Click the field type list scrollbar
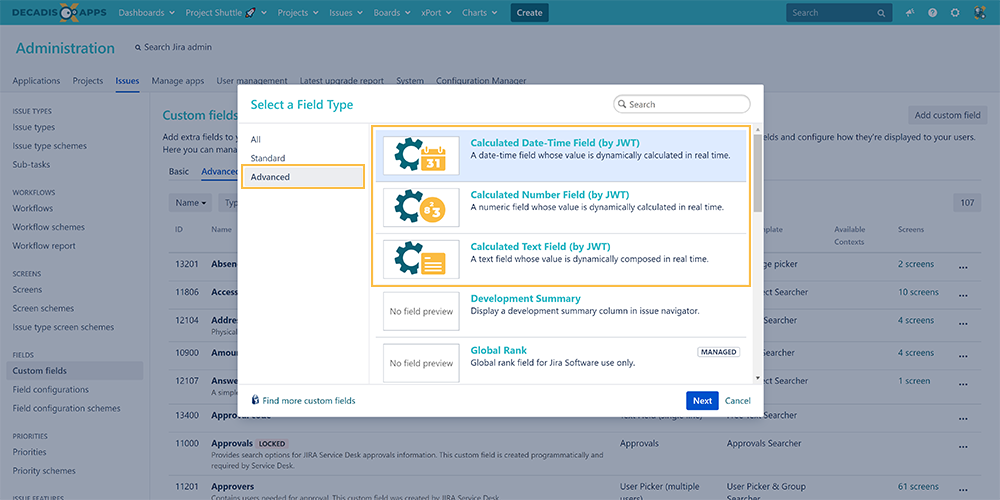Viewport: 1000px width, 500px height. tap(757, 172)
